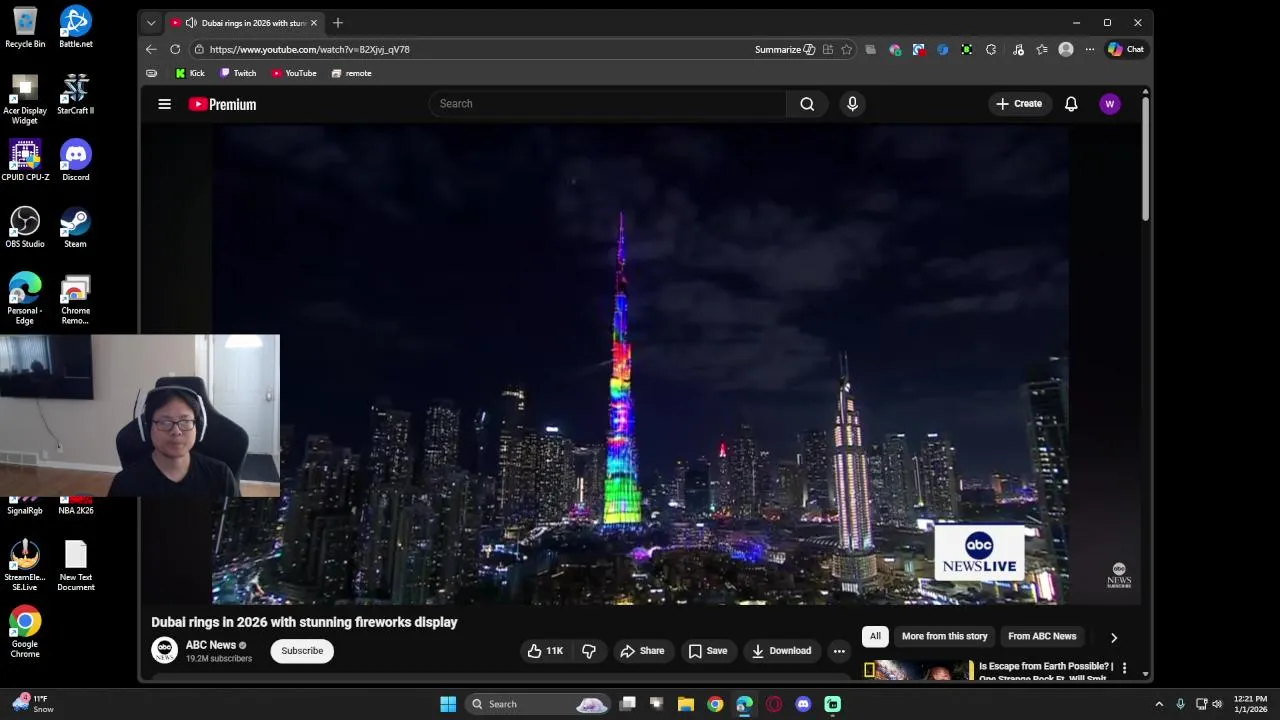The height and width of the screenshot is (720, 1280).
Task: Open the extensions puzzle icon
Action: 991,49
